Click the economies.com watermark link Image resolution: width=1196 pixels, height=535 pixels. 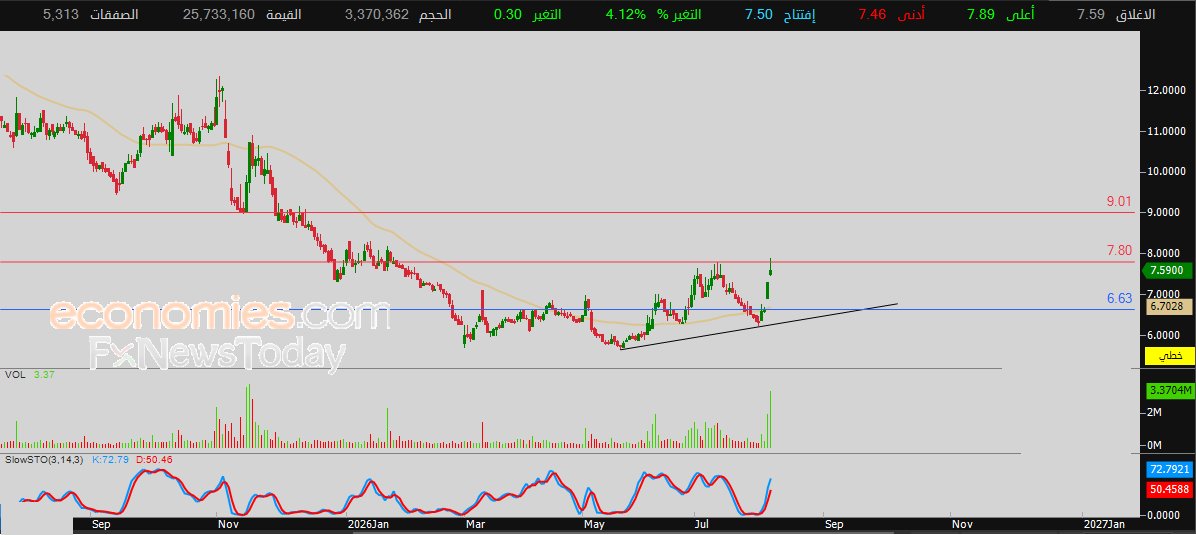(x=220, y=316)
